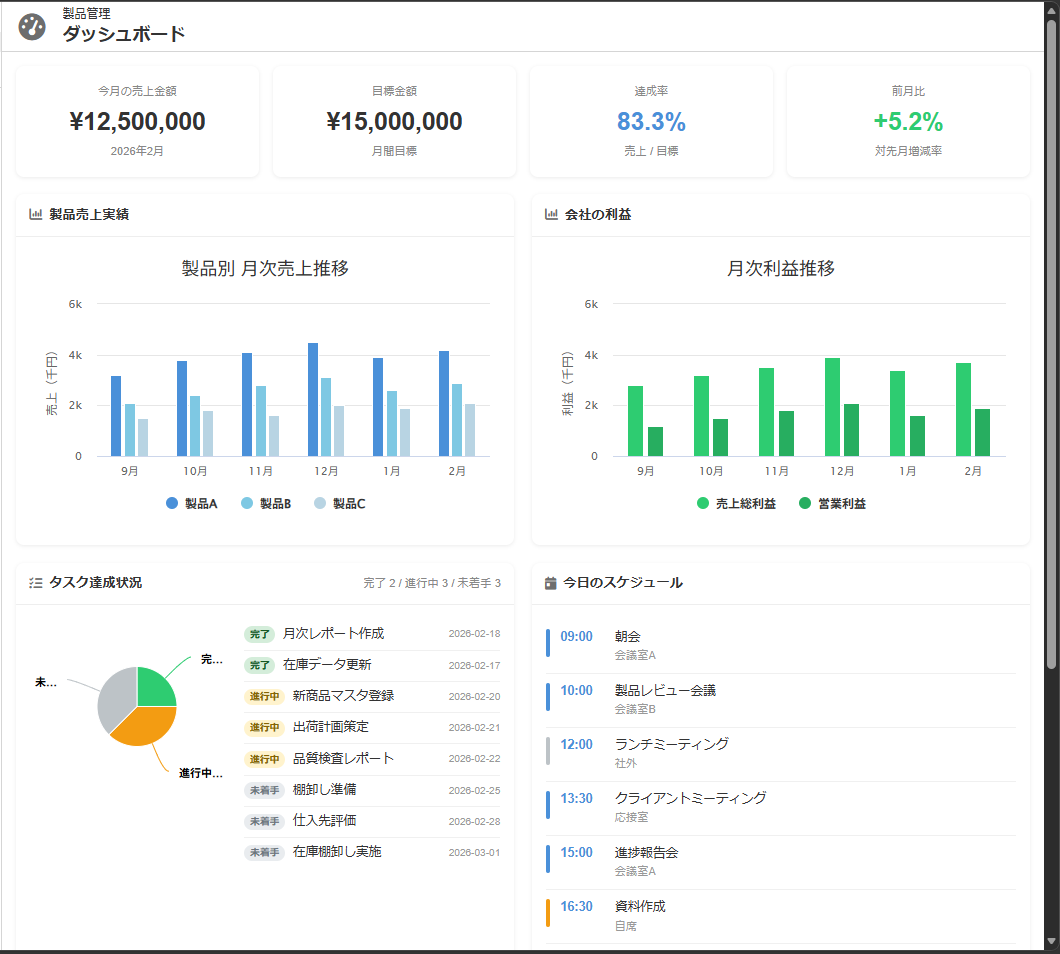Click 未着手 badge on 棚卸し準備
Viewport: 1060px width, 954px height.
(264, 790)
